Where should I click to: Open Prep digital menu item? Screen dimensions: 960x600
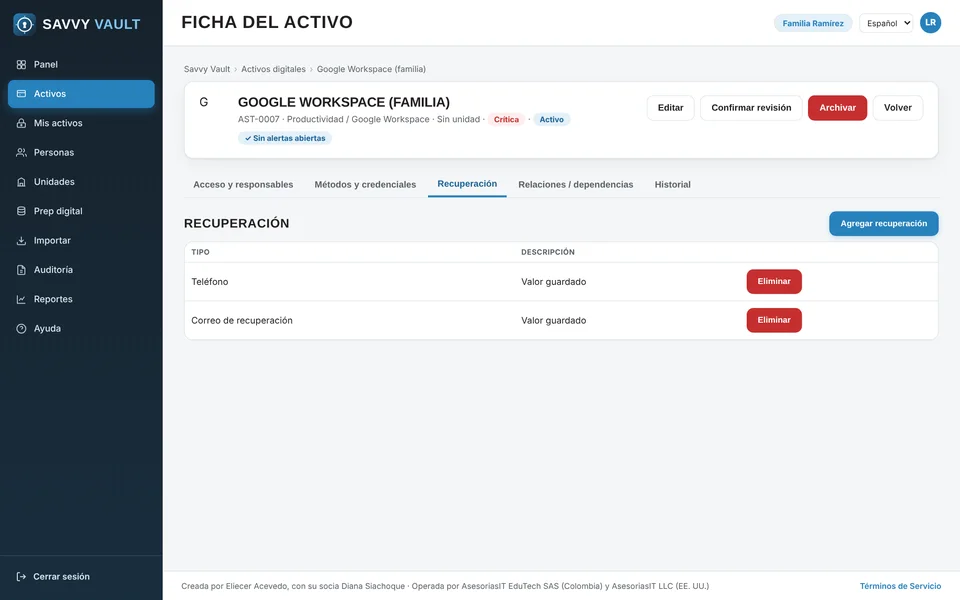pos(81,211)
